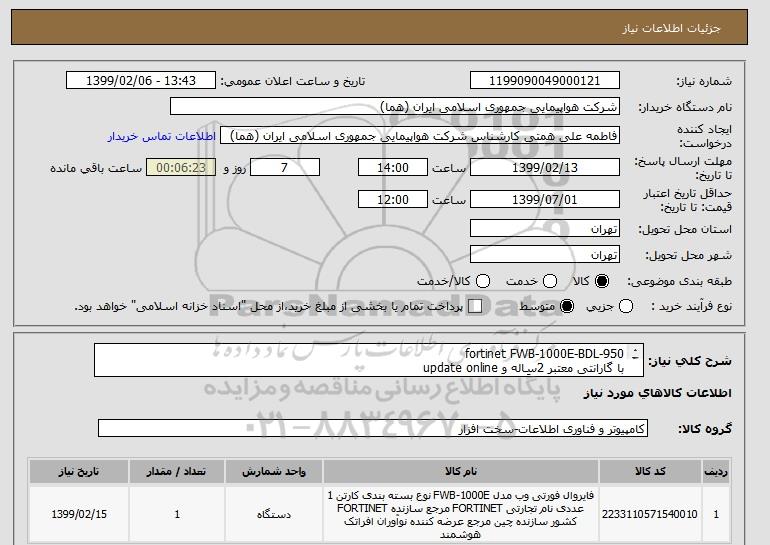The width and height of the screenshot is (770, 545).
Task: Click the buyer organization name field
Action: tap(395, 107)
